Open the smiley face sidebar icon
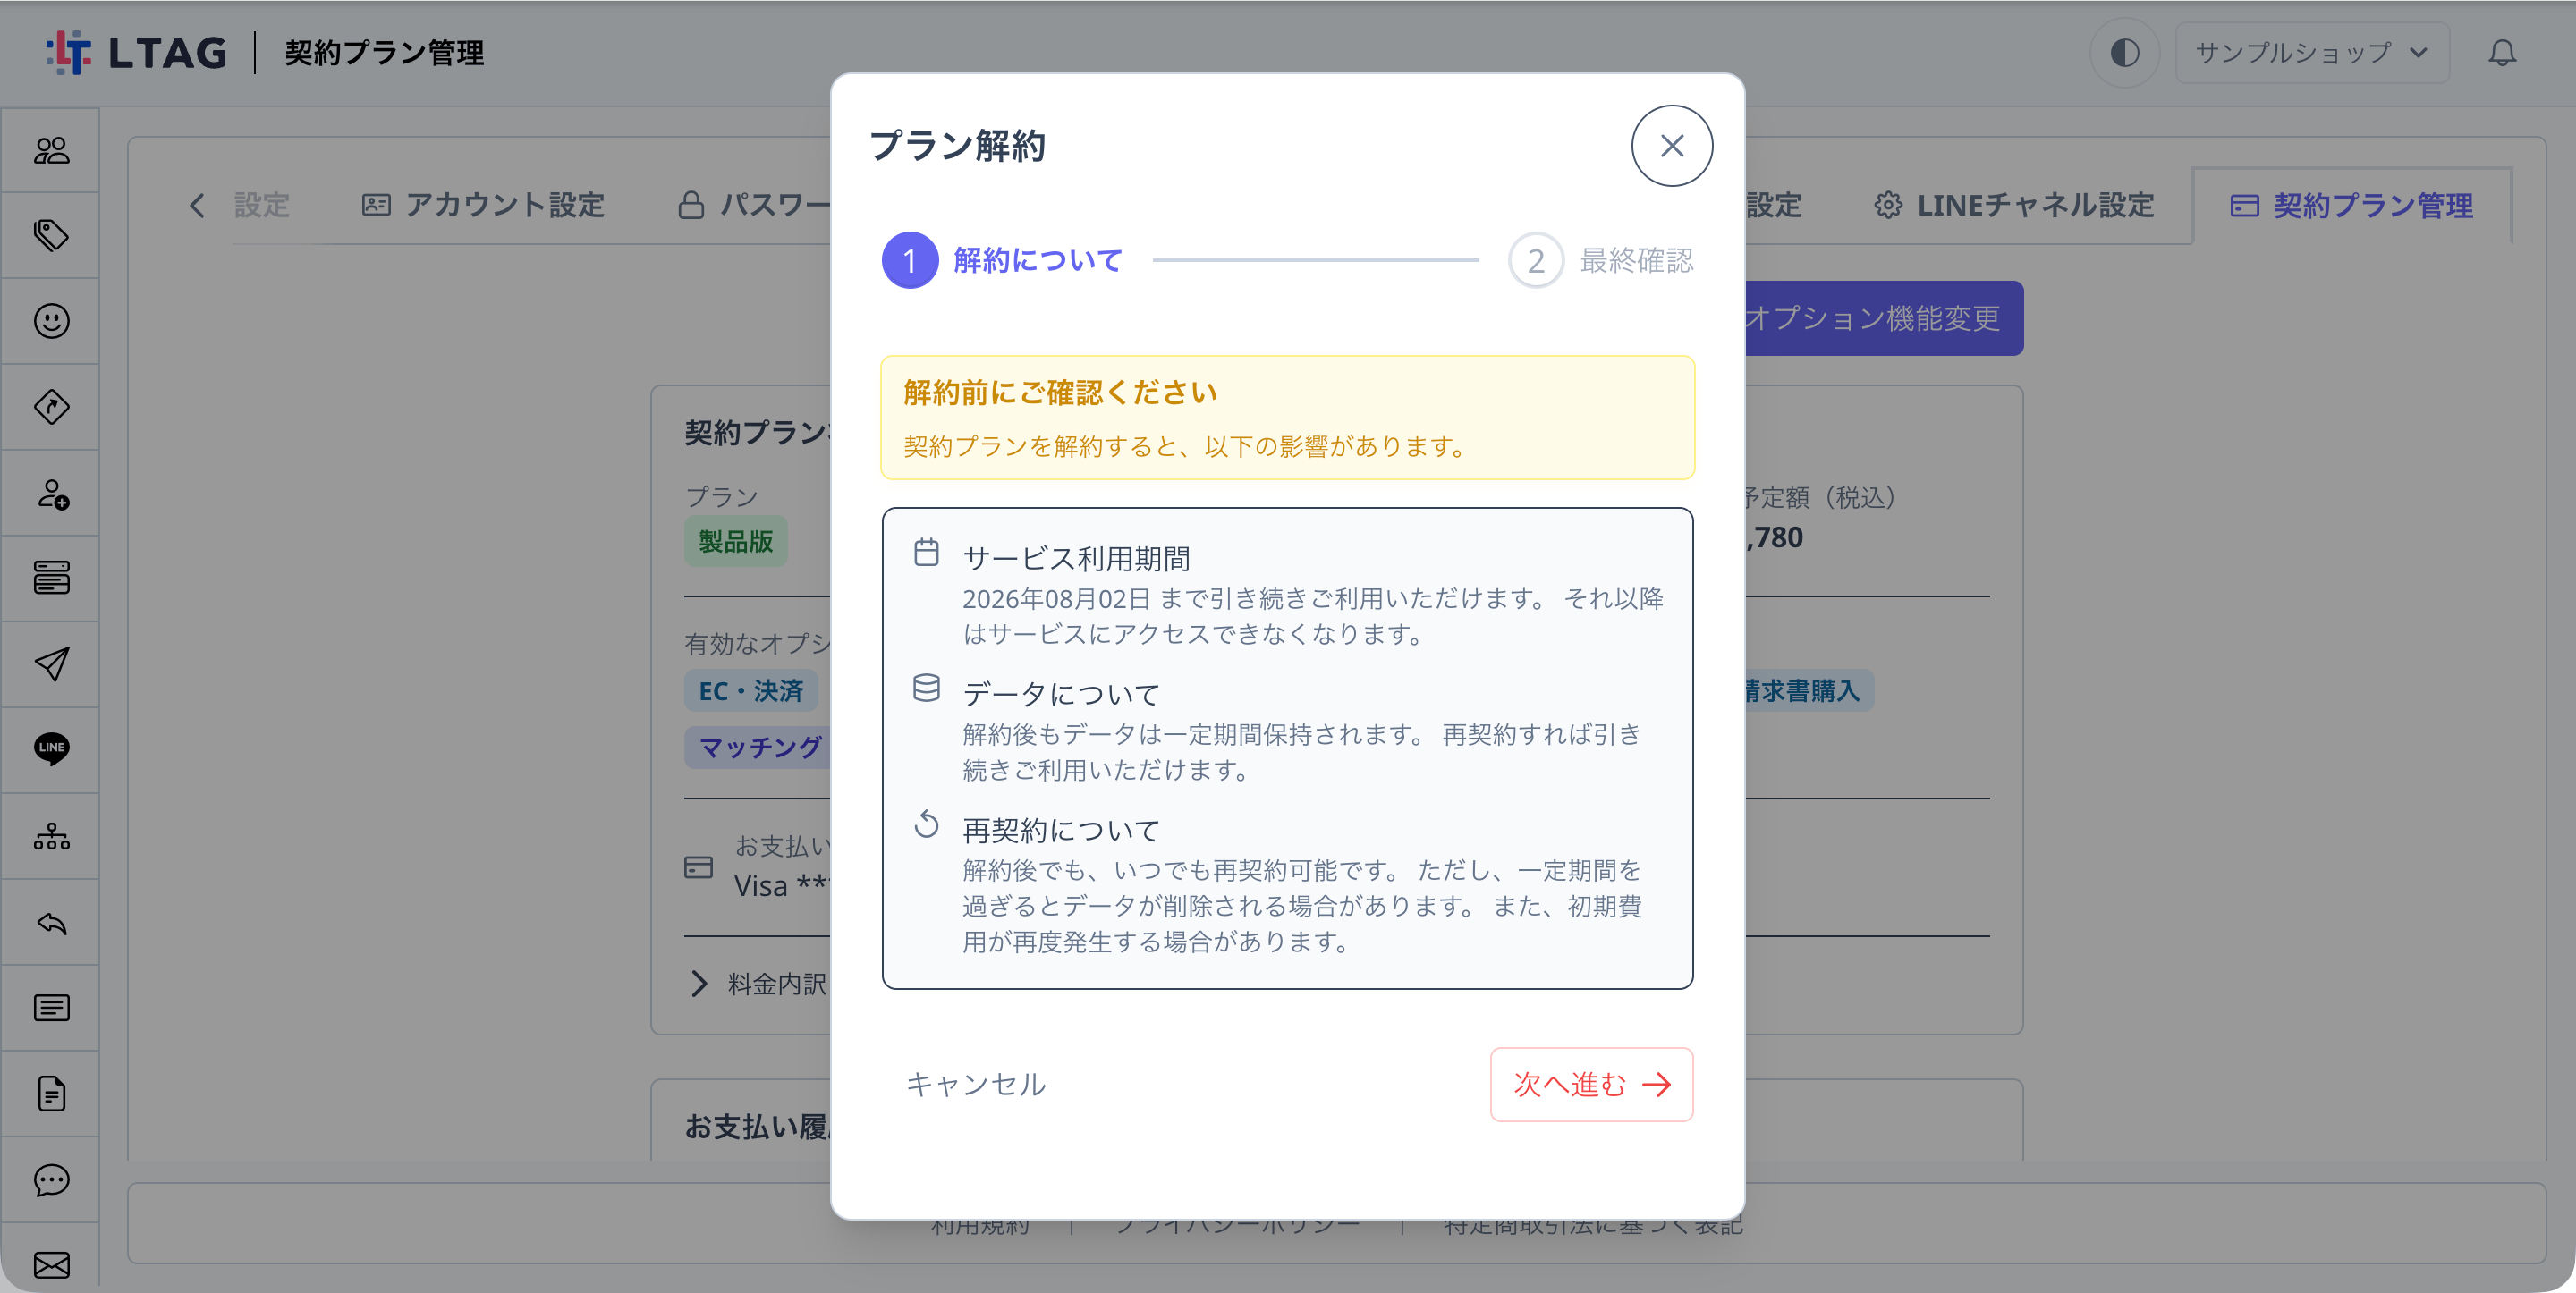 tap(51, 321)
